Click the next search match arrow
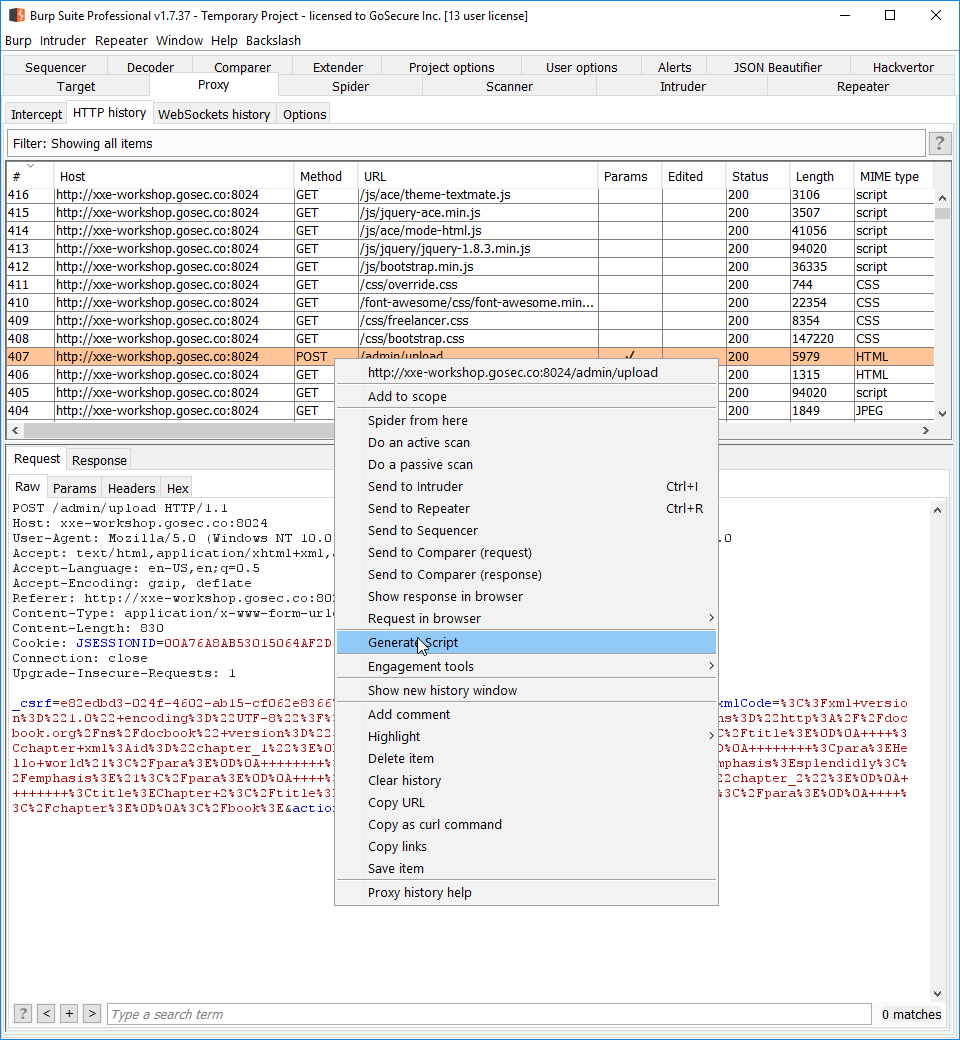This screenshot has width=960, height=1040. [x=92, y=1013]
